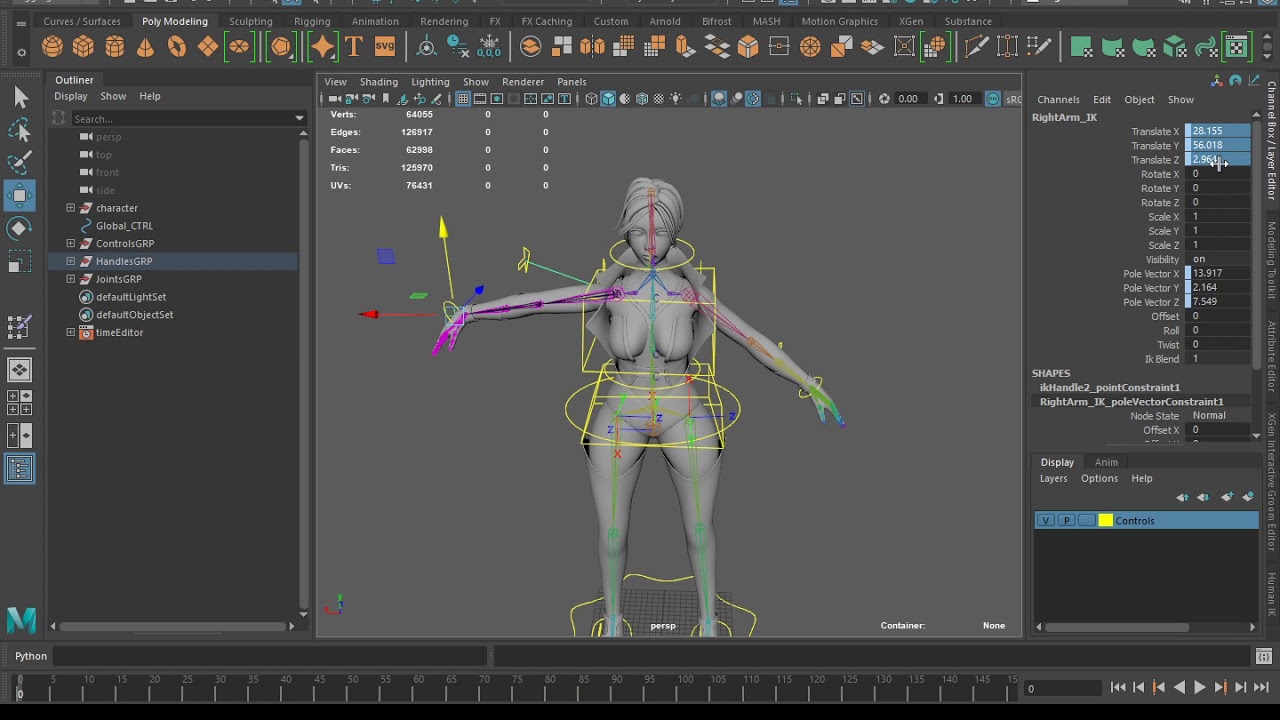Select ikHandle2_pointConstraint1 in Shapes list
1280x720 pixels.
pos(1110,388)
